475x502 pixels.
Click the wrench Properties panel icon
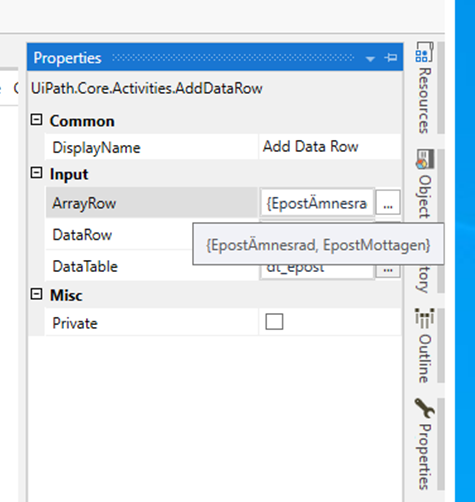(424, 408)
